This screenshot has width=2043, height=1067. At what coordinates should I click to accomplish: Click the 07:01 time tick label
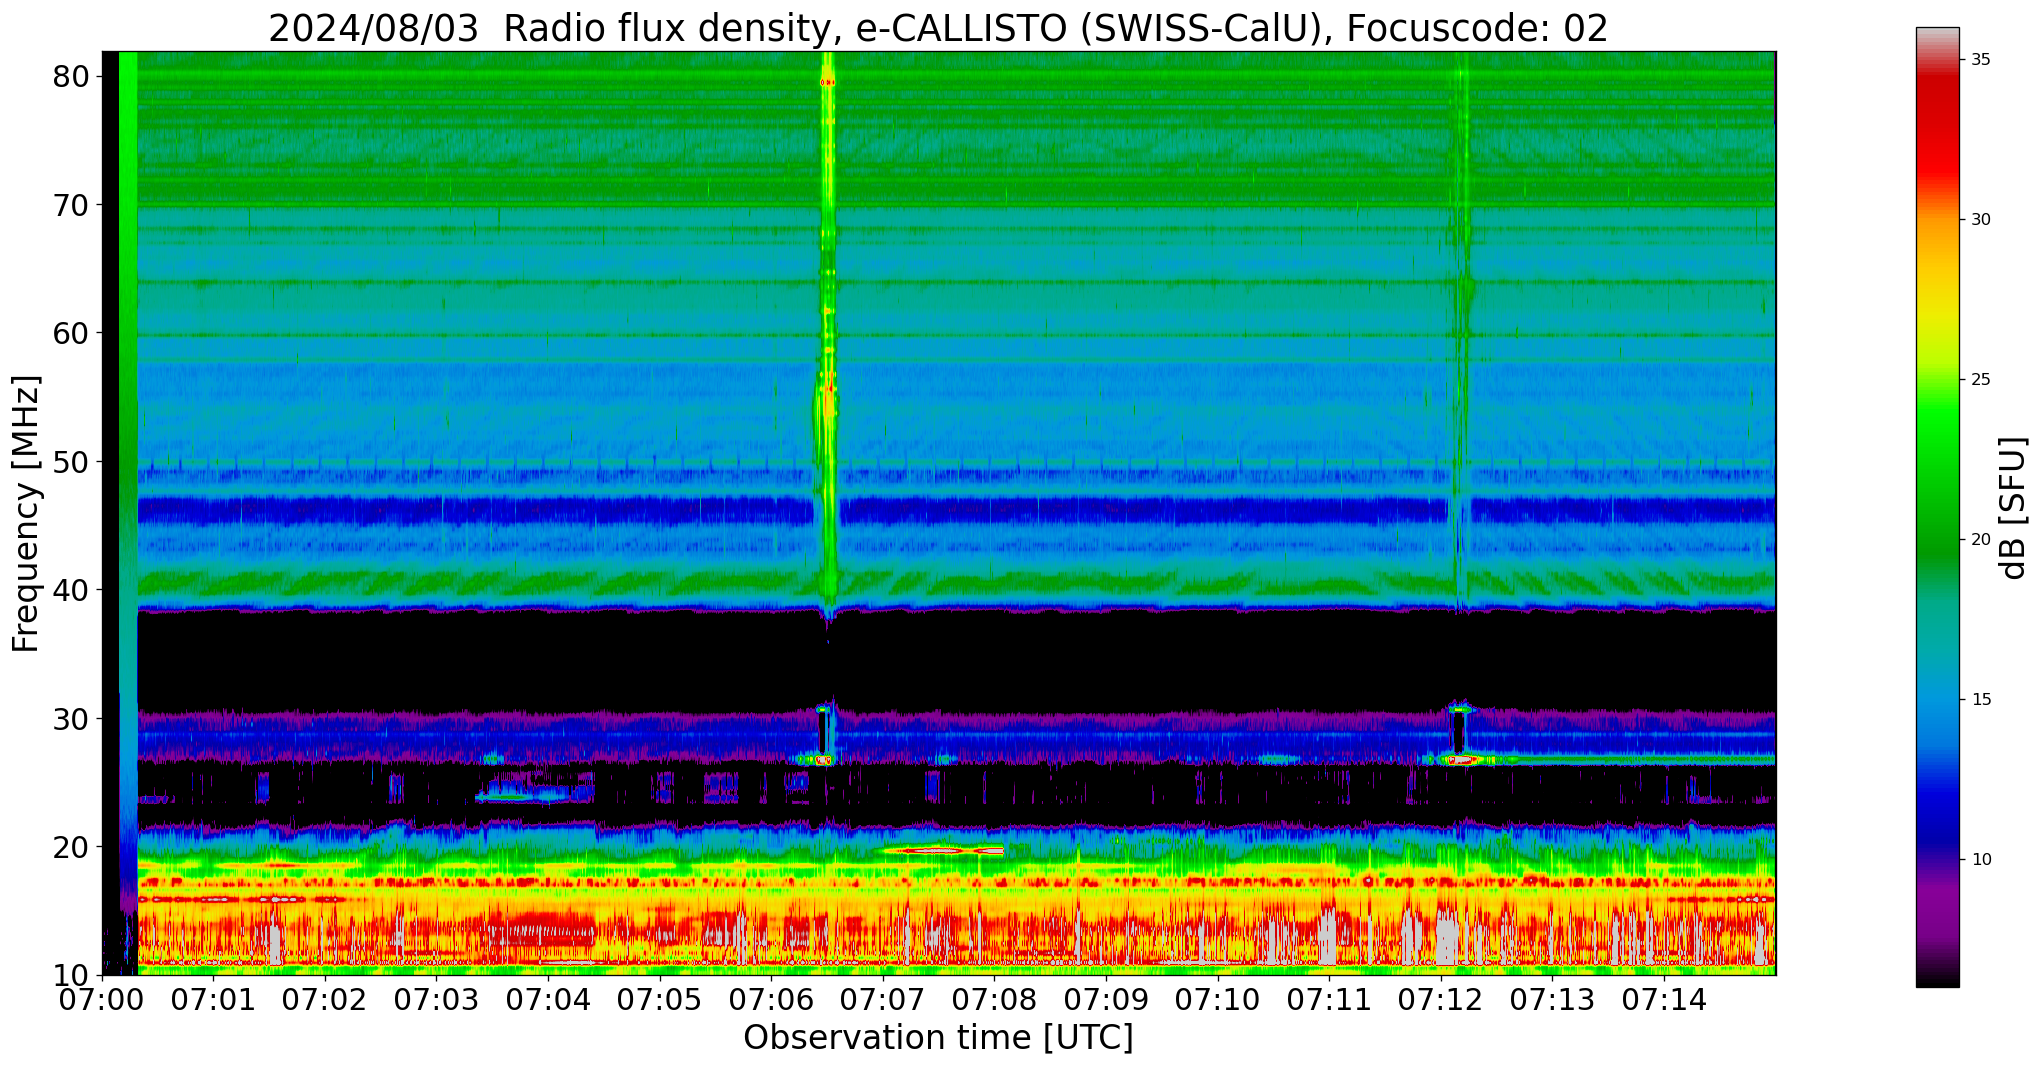(x=214, y=1000)
